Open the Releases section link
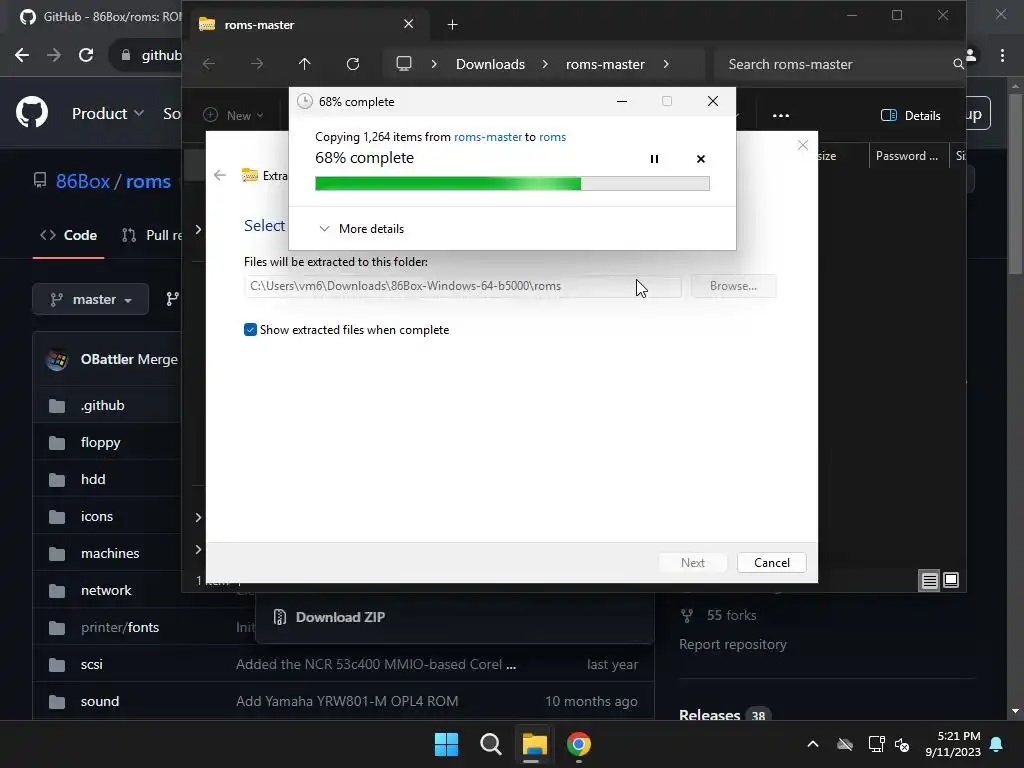The image size is (1024, 768). 709,715
